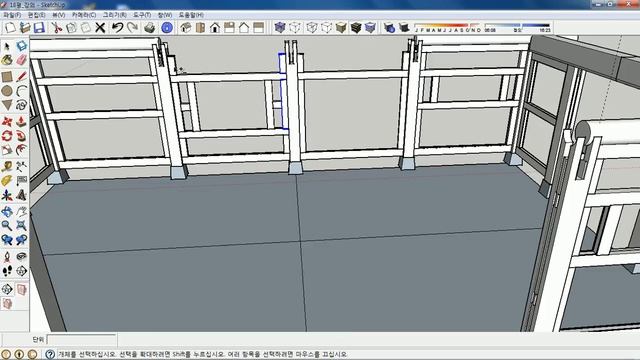640x360 pixels.
Task: Select the Freehand drawing tool
Action: (22, 105)
